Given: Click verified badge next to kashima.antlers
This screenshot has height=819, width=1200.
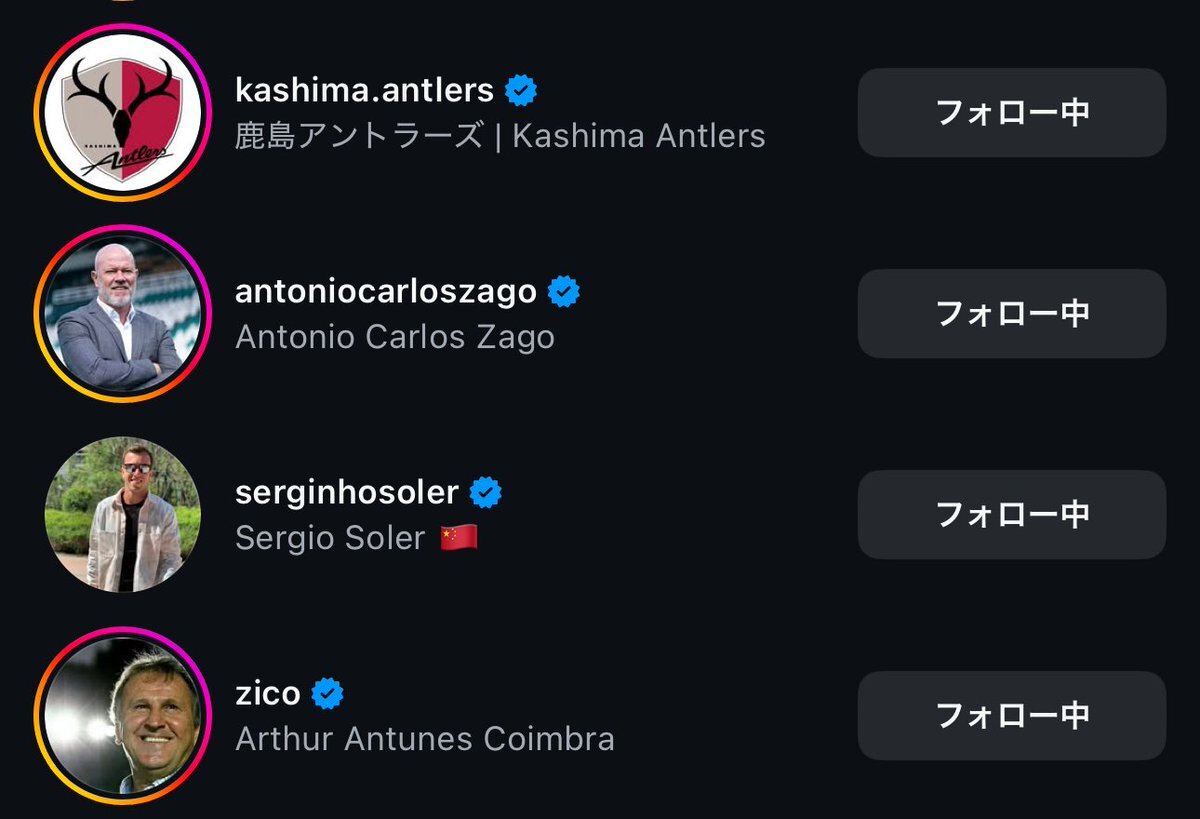Looking at the screenshot, I should 521,91.
